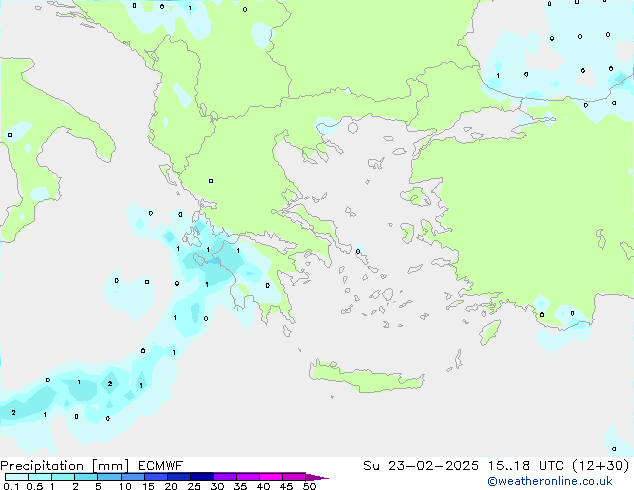Pick the 10–15 mm blue legend swatch

(x=133, y=477)
